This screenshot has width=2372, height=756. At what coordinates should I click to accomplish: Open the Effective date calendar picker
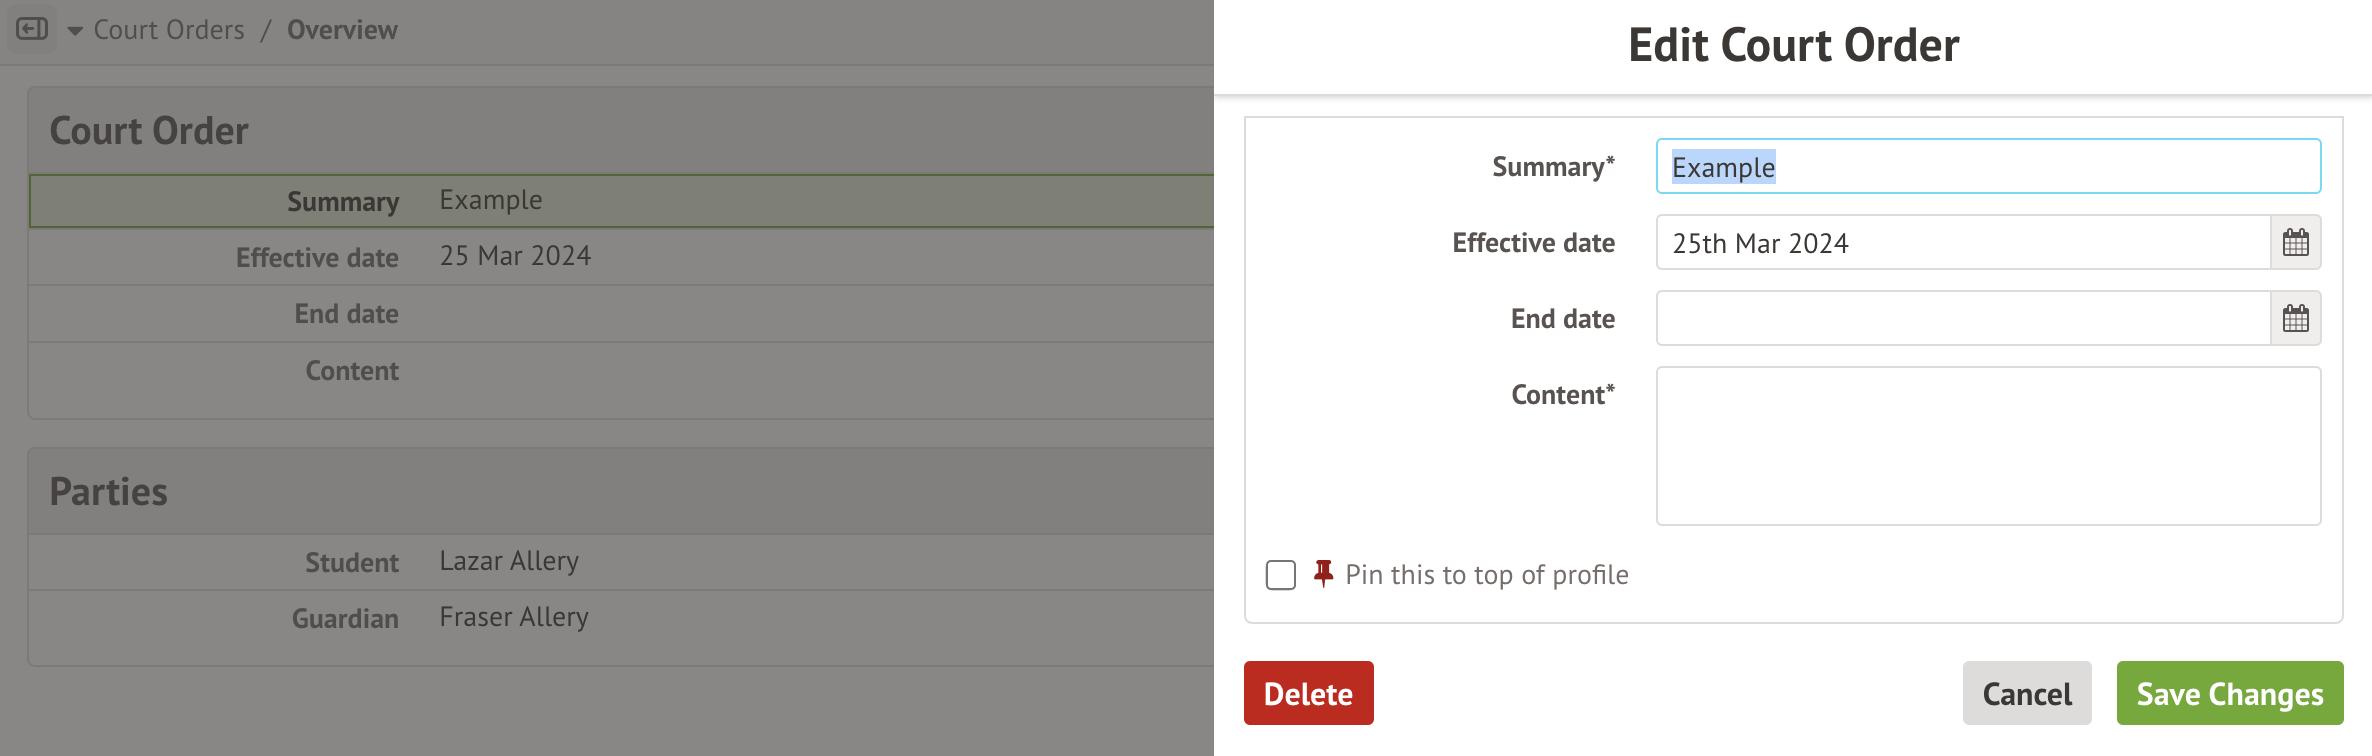[x=2295, y=242]
